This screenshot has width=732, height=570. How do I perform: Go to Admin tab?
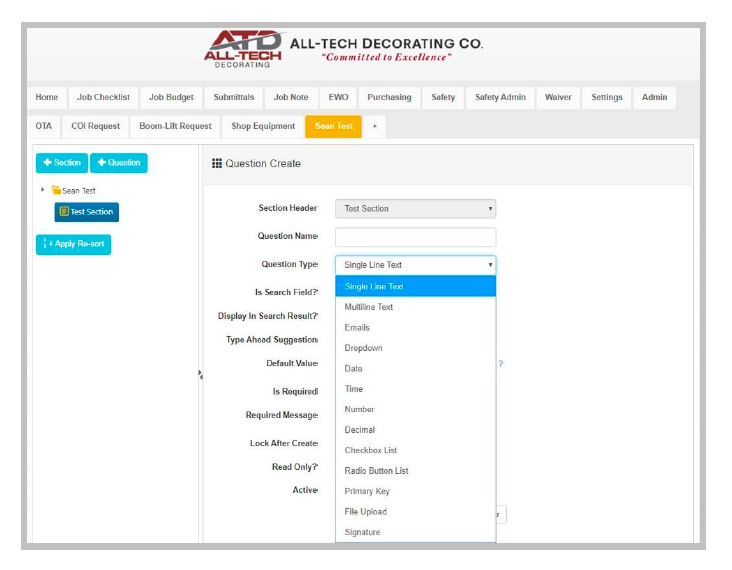coord(654,98)
